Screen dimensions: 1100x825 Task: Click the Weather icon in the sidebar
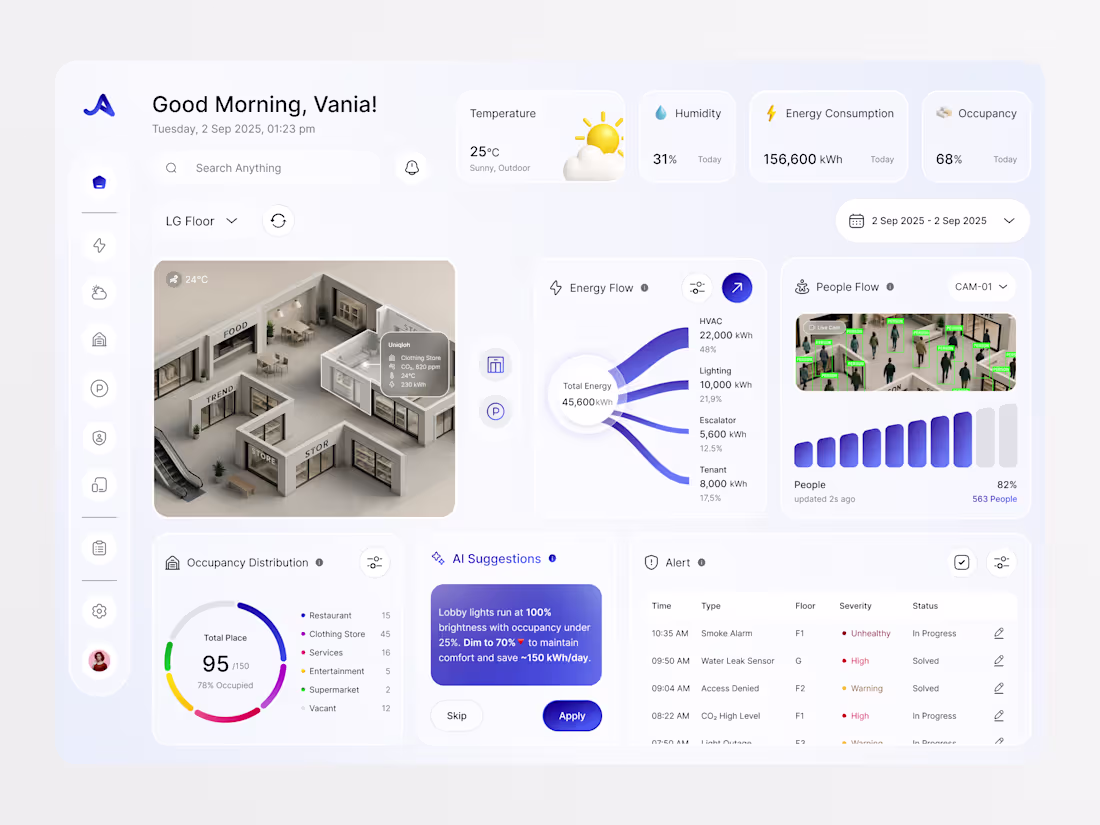[x=99, y=292]
